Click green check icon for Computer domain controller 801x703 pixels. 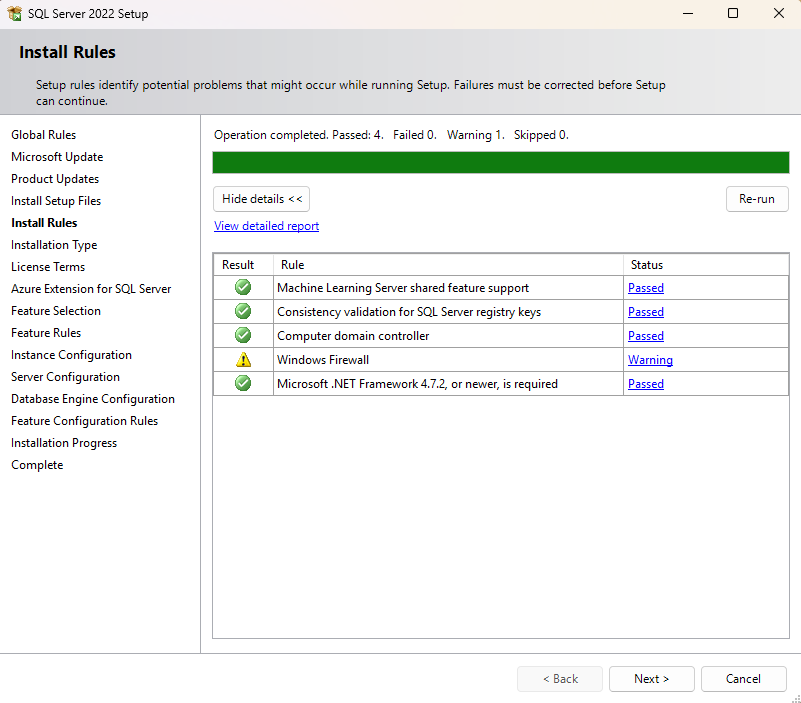point(243,336)
